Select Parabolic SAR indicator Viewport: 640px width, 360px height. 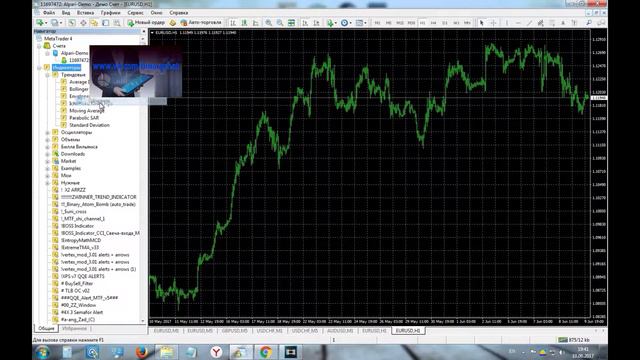(x=84, y=118)
